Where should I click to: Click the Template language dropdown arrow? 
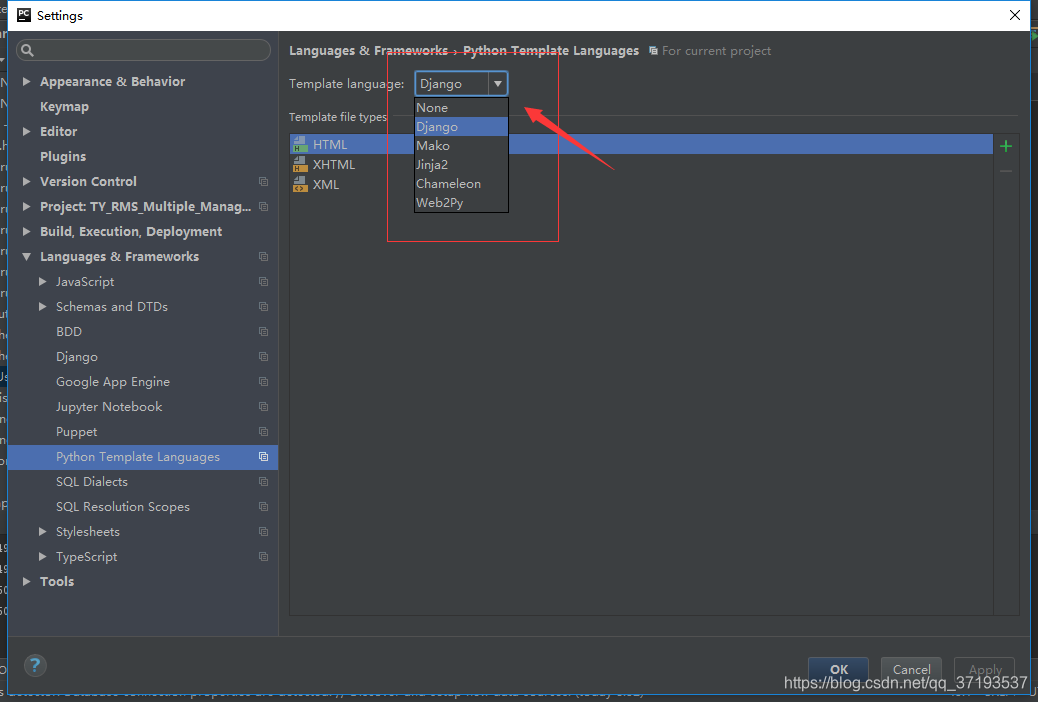tap(498, 84)
